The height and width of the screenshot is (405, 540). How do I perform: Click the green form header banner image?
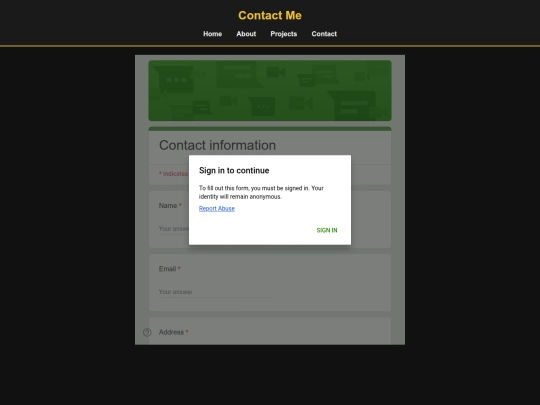(x=270, y=91)
